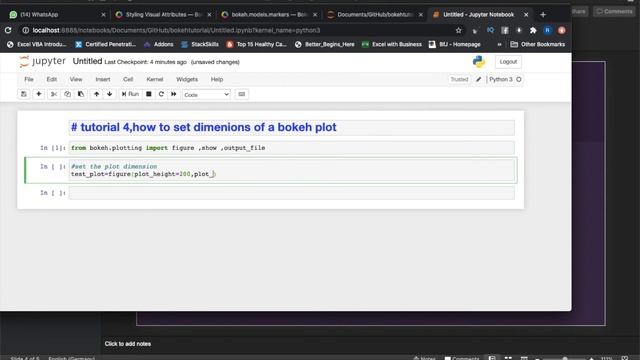Image resolution: width=640 pixels, height=360 pixels.
Task: Close the Untitled - Jupyter Notebook tab
Action: [x=526, y=15]
